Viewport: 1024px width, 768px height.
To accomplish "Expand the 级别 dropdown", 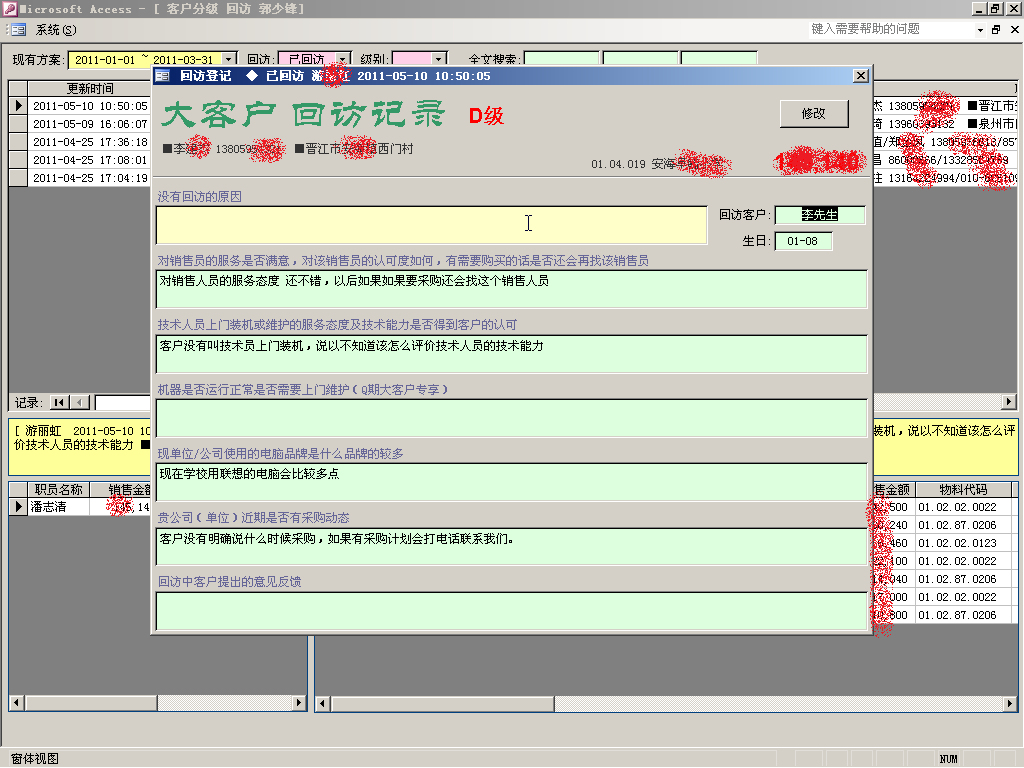I will click(439, 60).
